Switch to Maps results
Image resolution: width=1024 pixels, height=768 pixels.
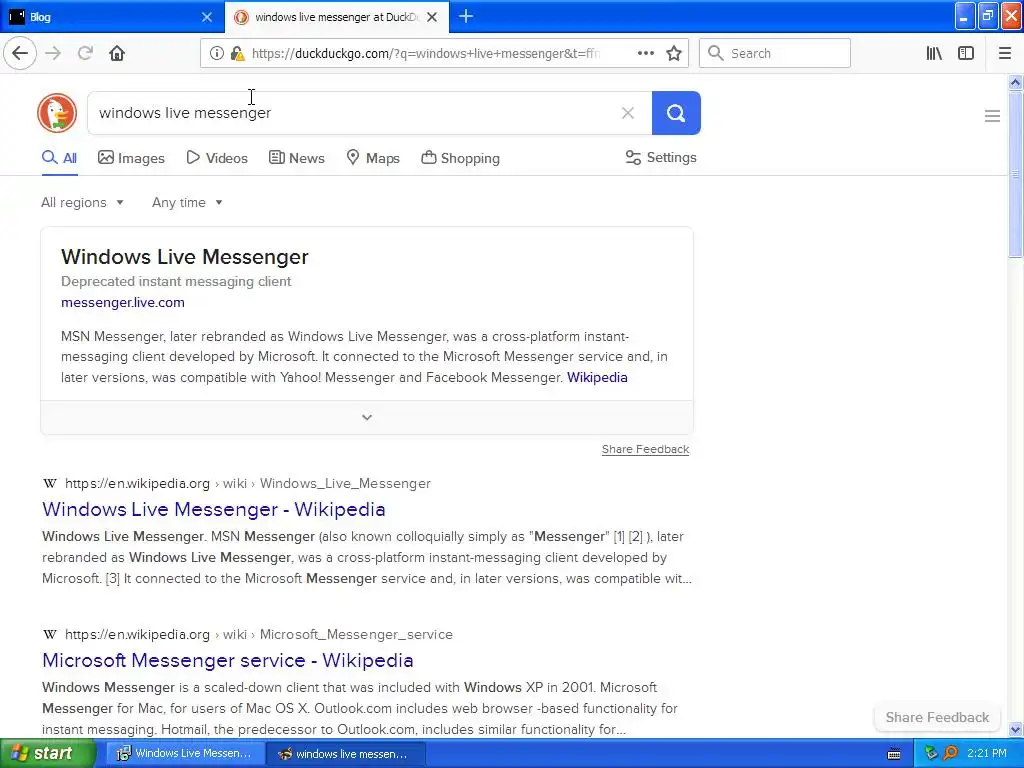(373, 158)
